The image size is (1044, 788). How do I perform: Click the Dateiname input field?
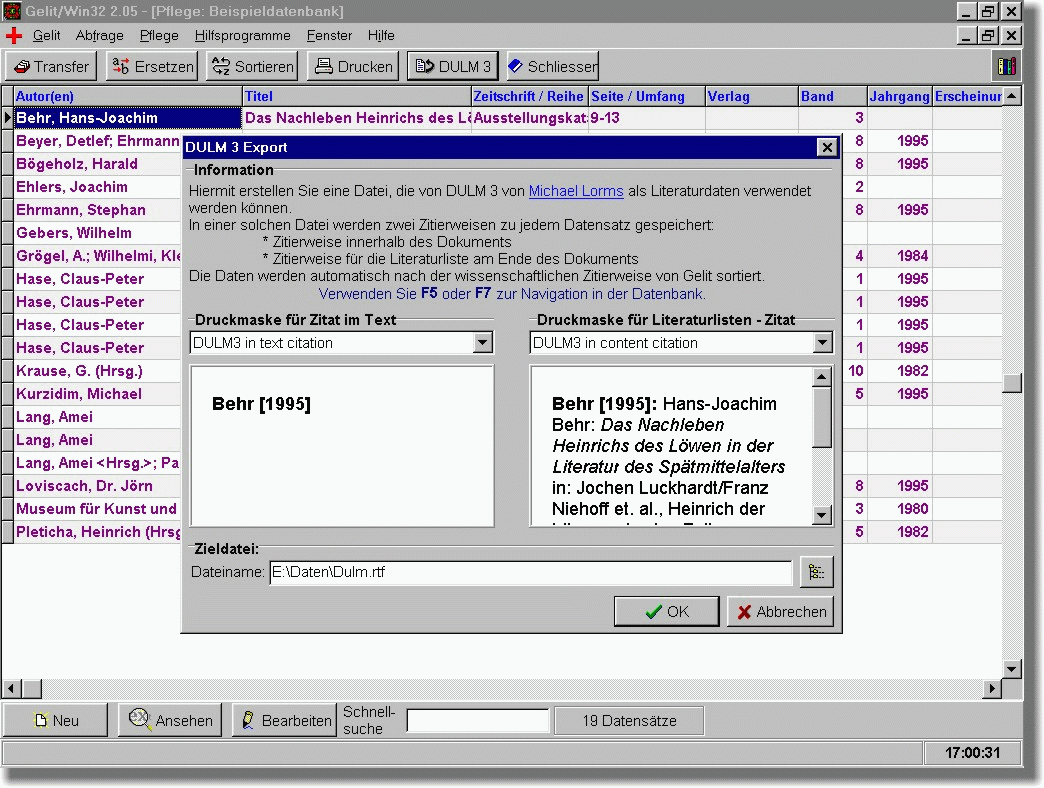(x=531, y=572)
